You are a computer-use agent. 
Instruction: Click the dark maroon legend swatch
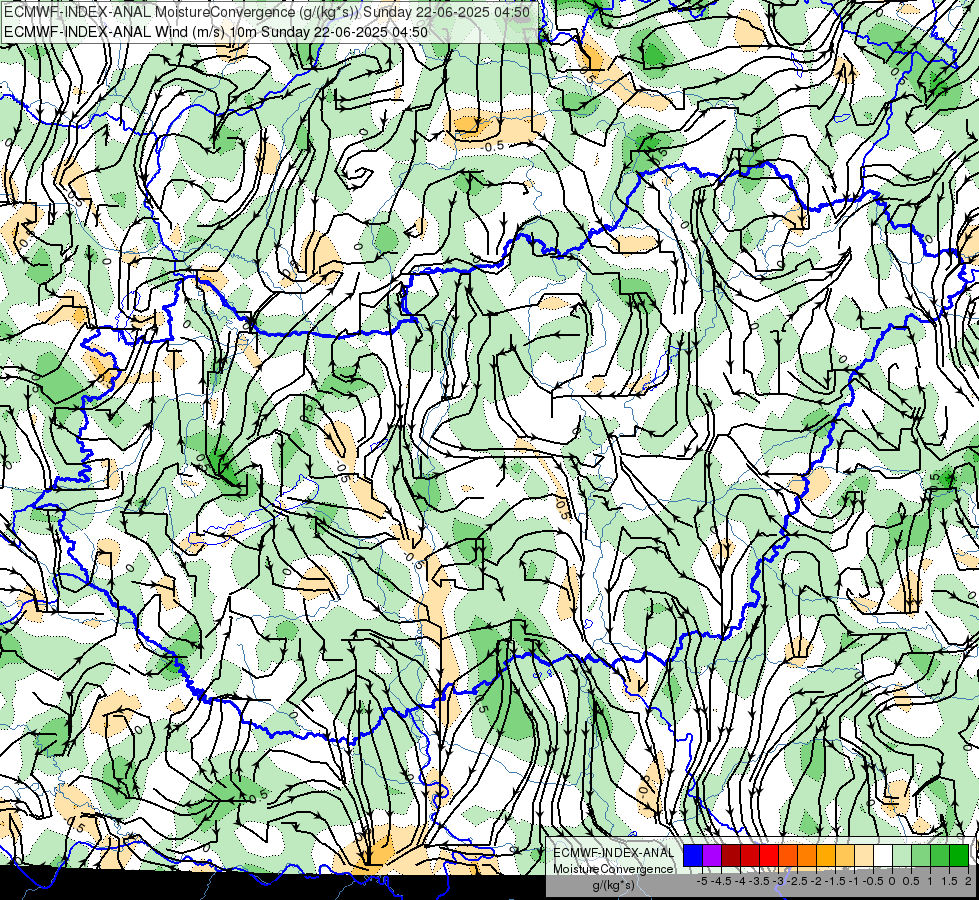731,855
